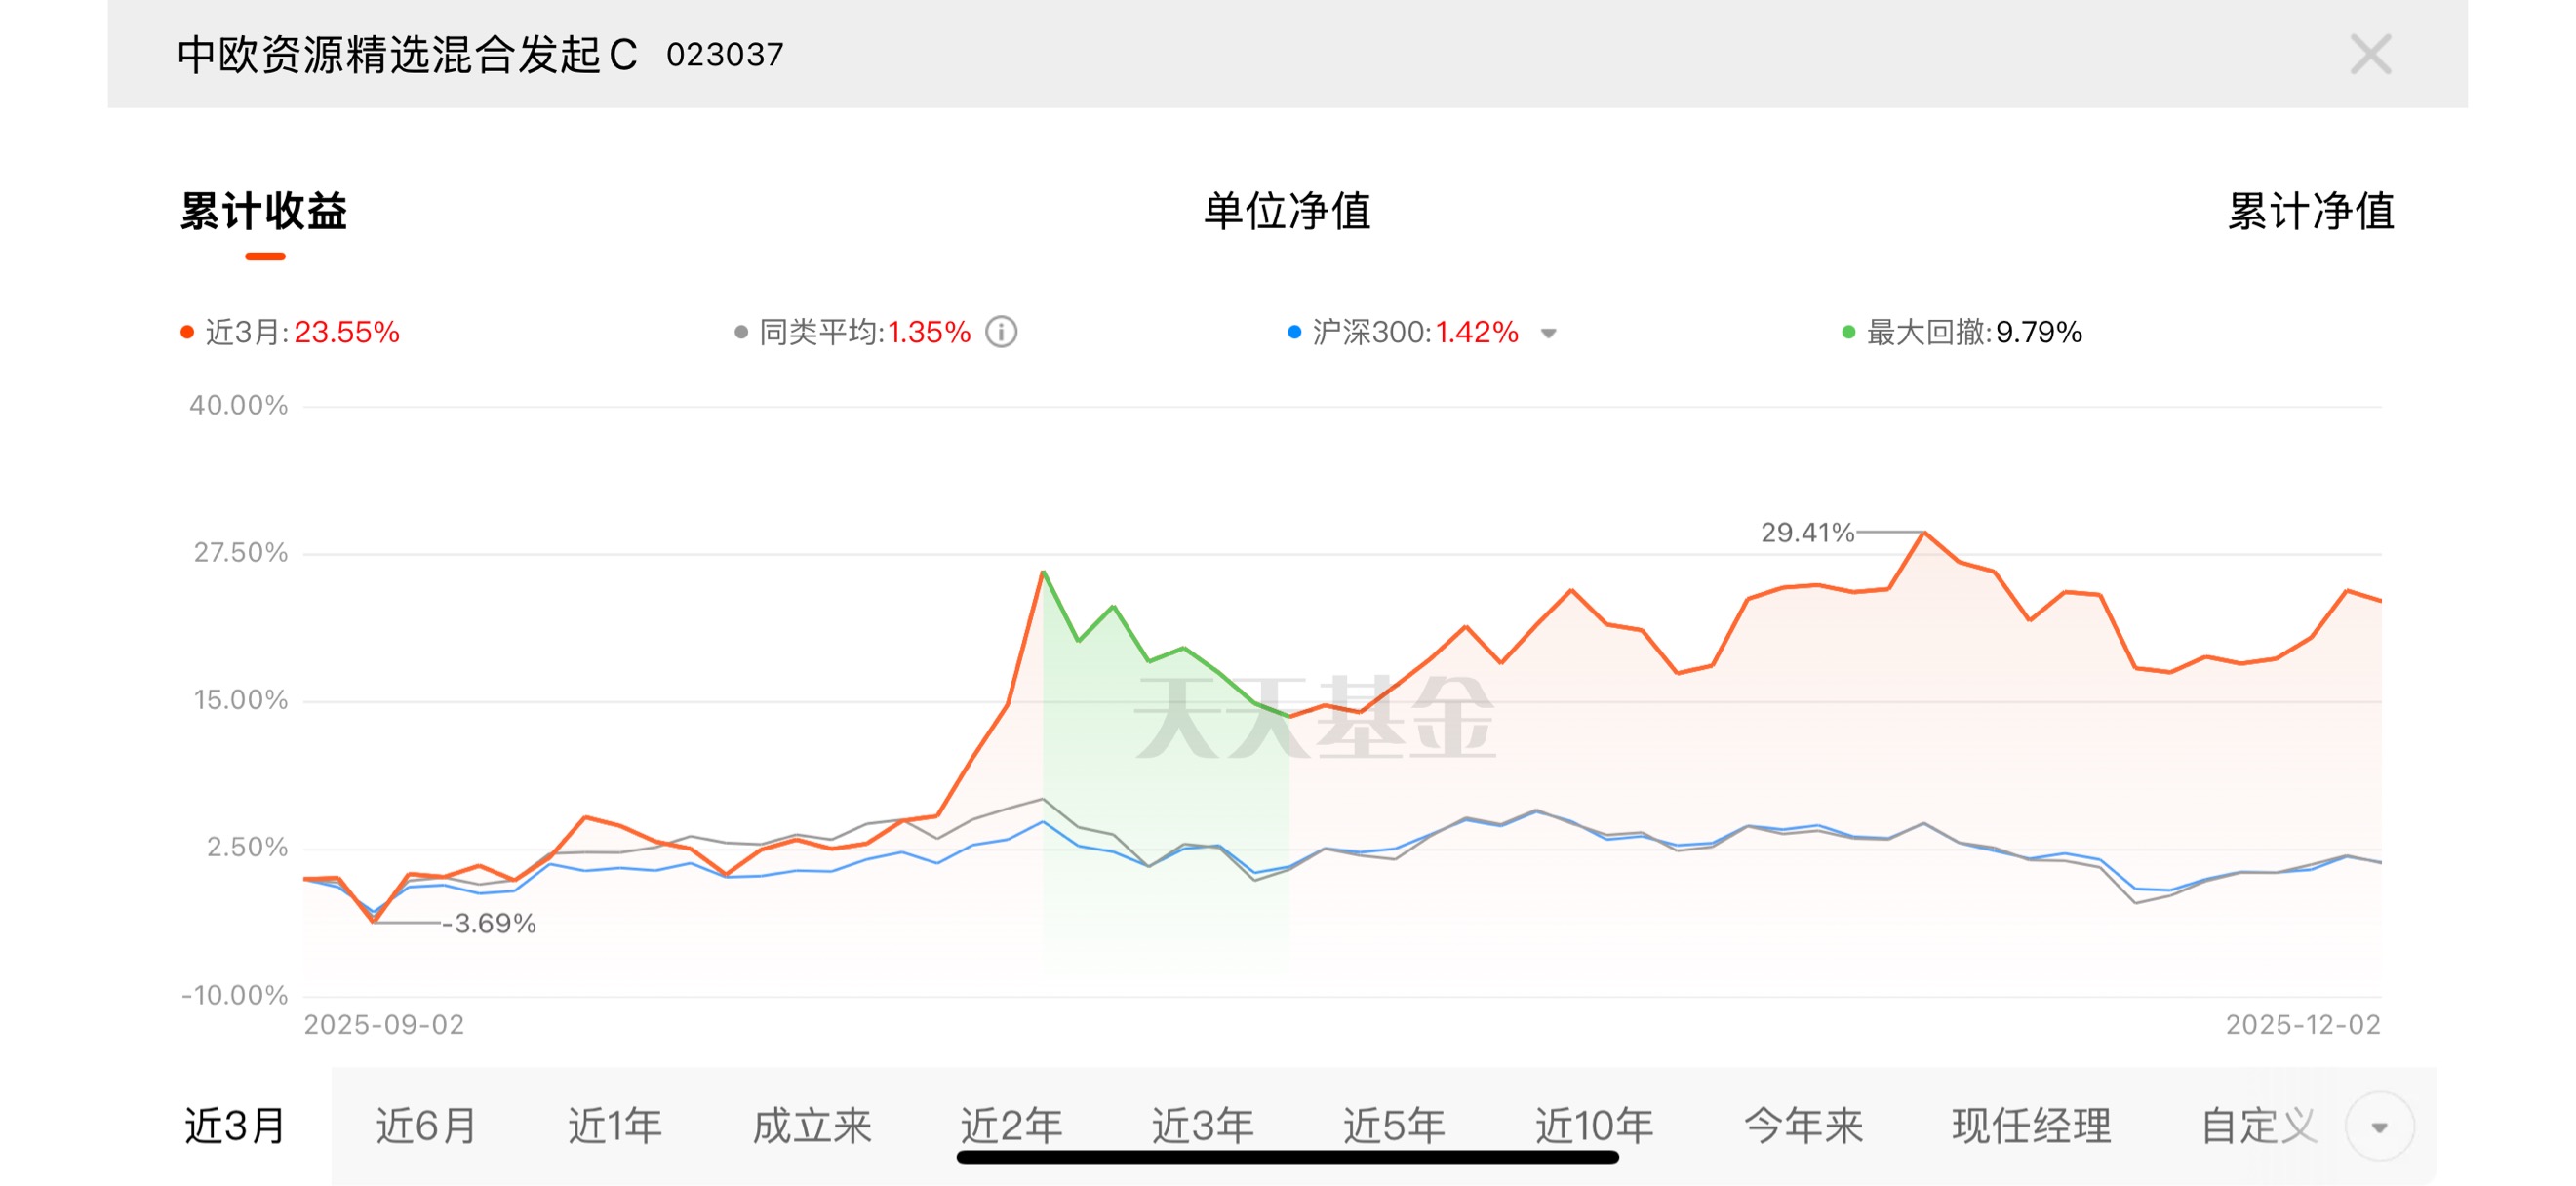2576x1186 pixels.
Task: Toggle the orange 近3月 legend dot
Action: 187,332
